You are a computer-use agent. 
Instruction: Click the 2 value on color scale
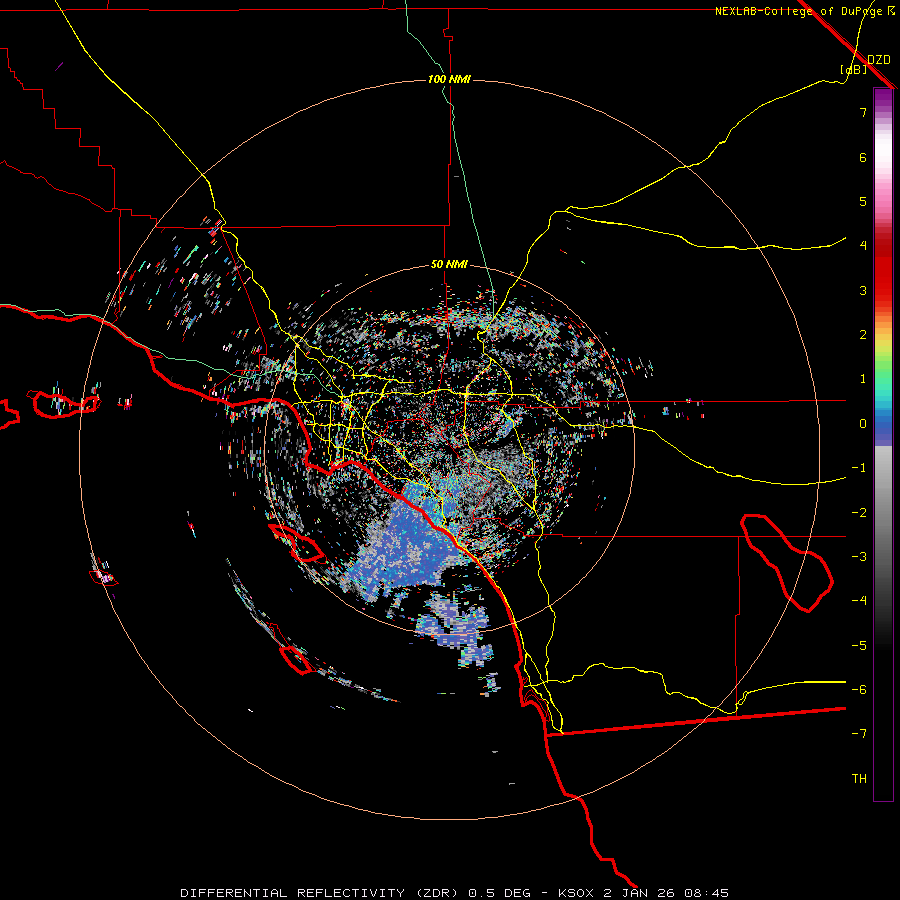click(863, 335)
